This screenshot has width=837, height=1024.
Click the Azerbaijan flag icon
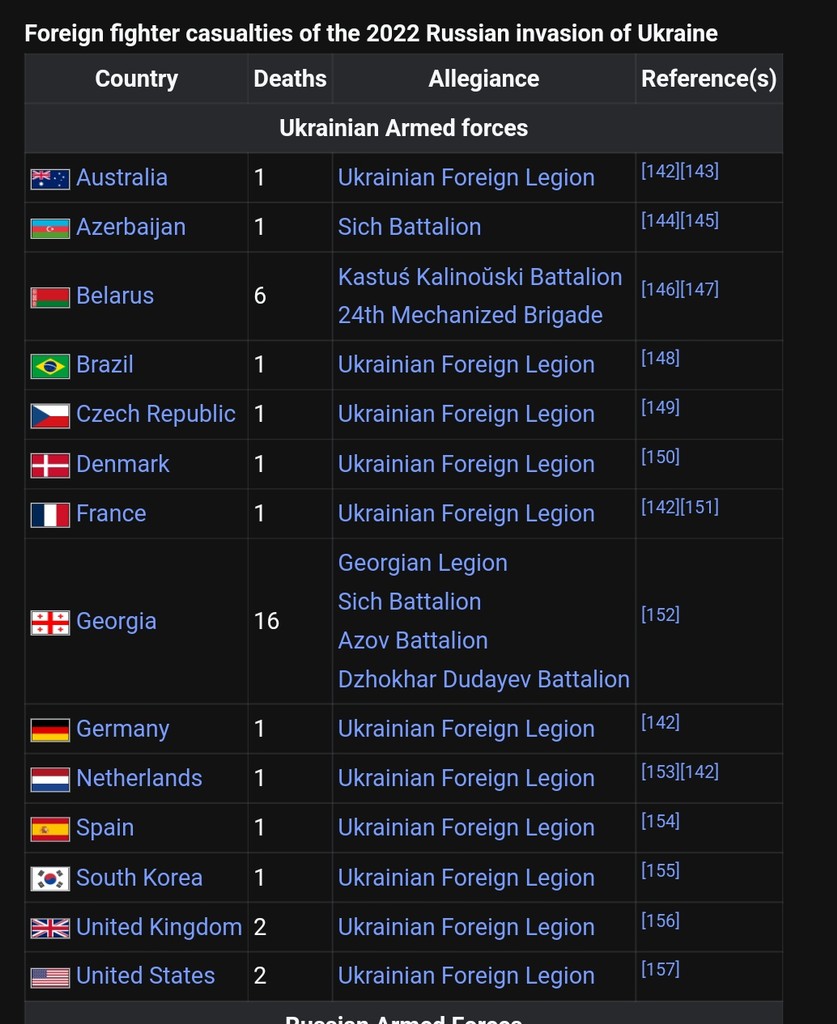coord(50,228)
